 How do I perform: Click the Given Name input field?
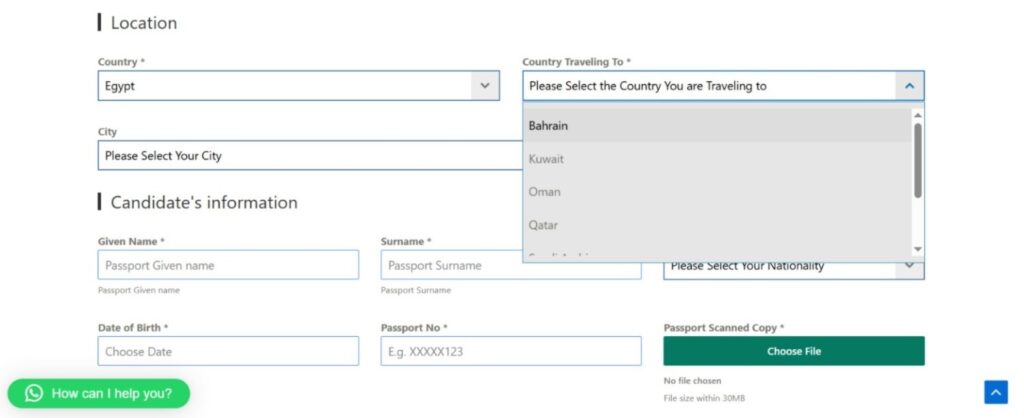coord(228,265)
